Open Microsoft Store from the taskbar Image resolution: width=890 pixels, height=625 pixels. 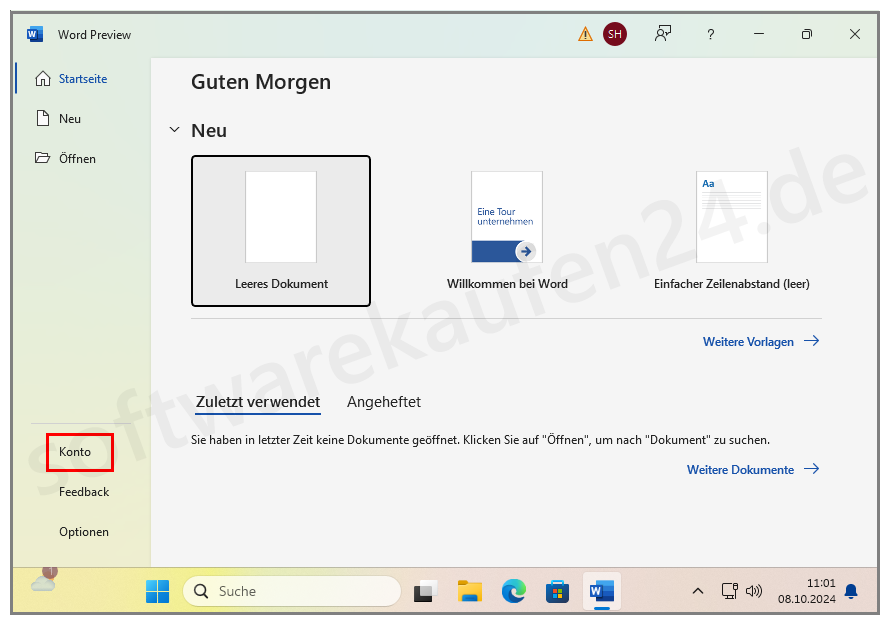coord(557,591)
